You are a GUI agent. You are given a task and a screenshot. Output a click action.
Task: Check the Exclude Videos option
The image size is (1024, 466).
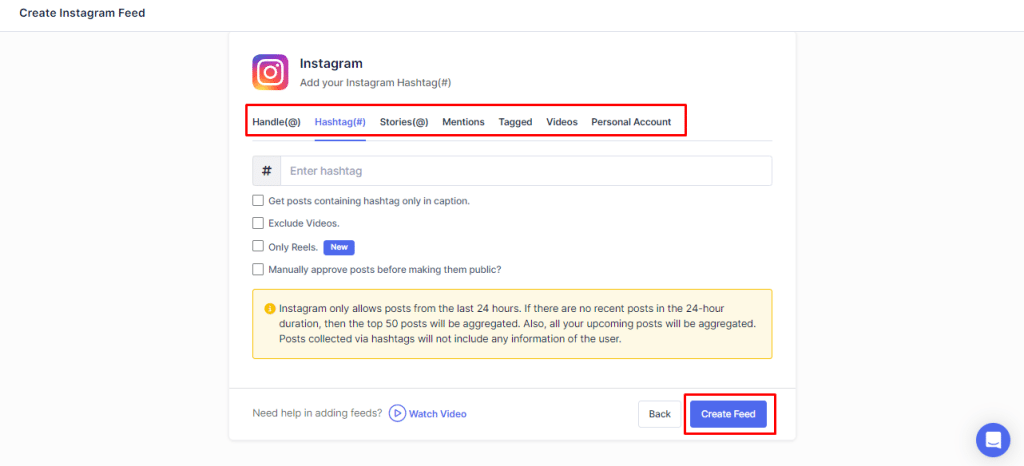258,223
